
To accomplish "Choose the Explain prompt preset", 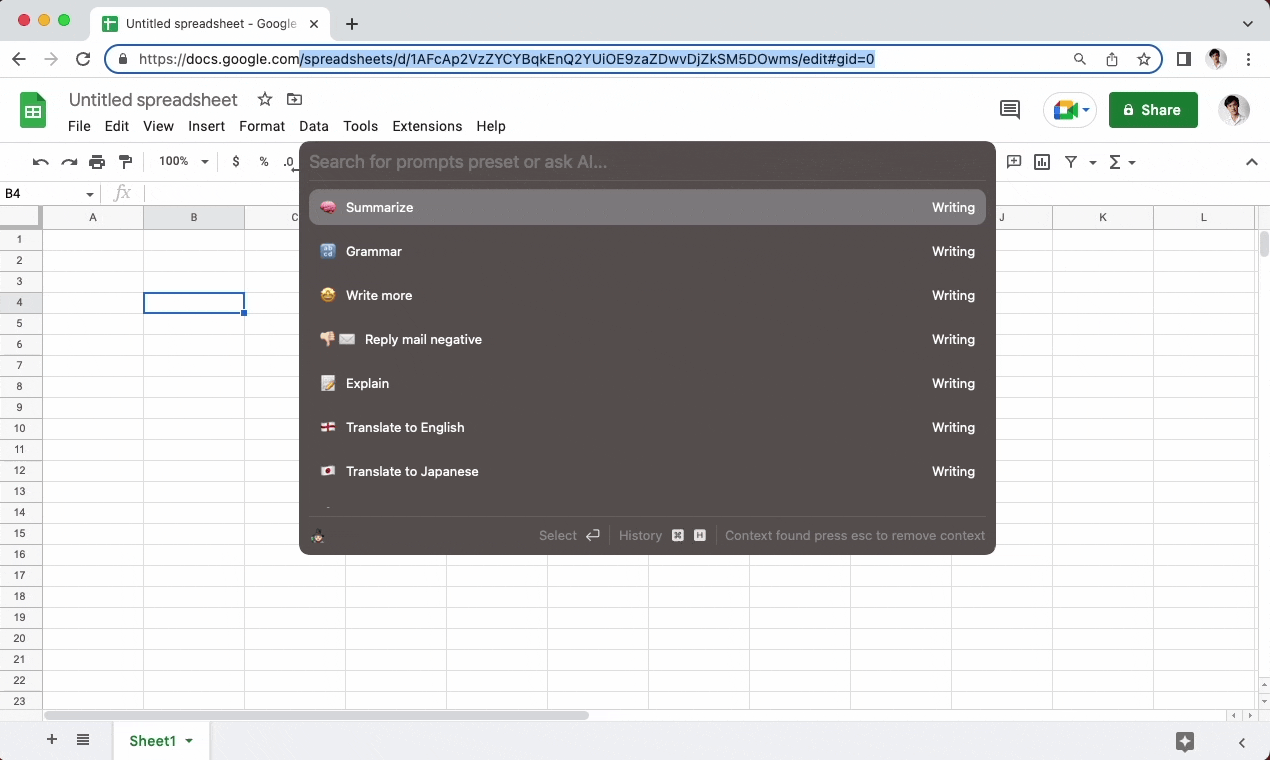I will click(647, 383).
